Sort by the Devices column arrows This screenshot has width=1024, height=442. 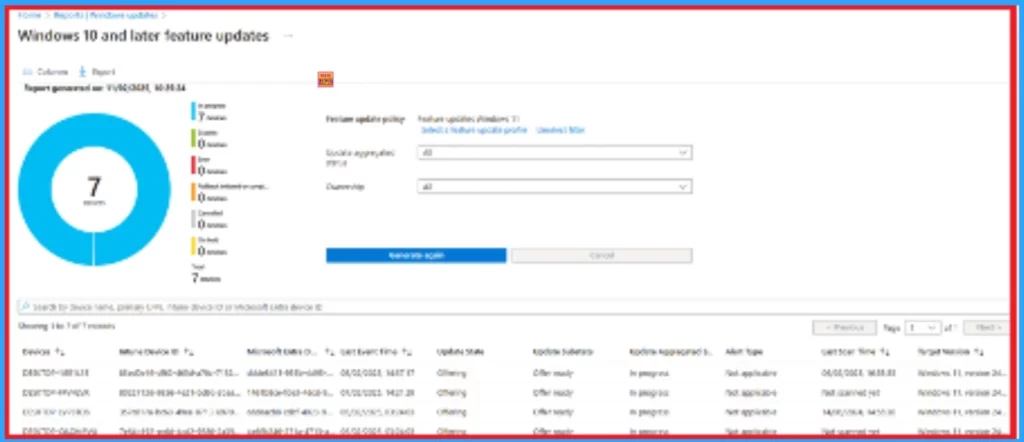tap(59, 352)
